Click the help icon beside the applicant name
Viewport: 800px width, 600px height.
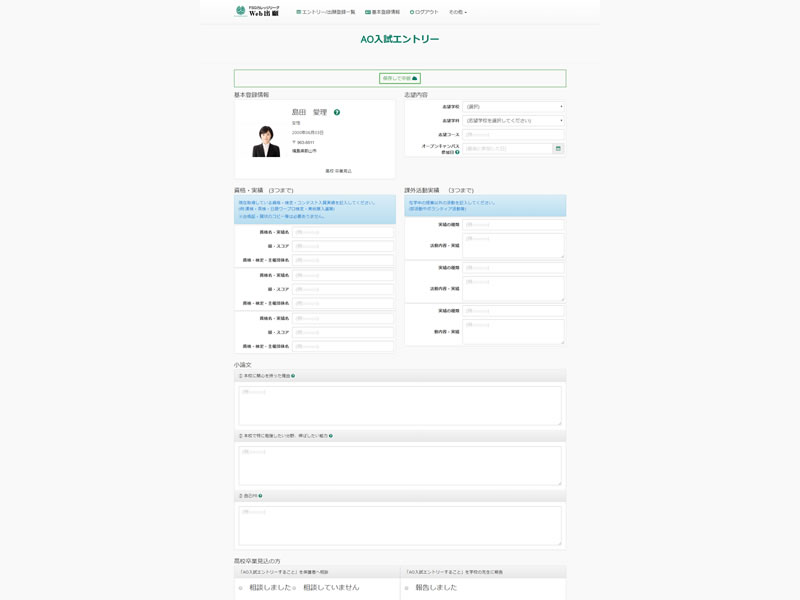point(337,113)
